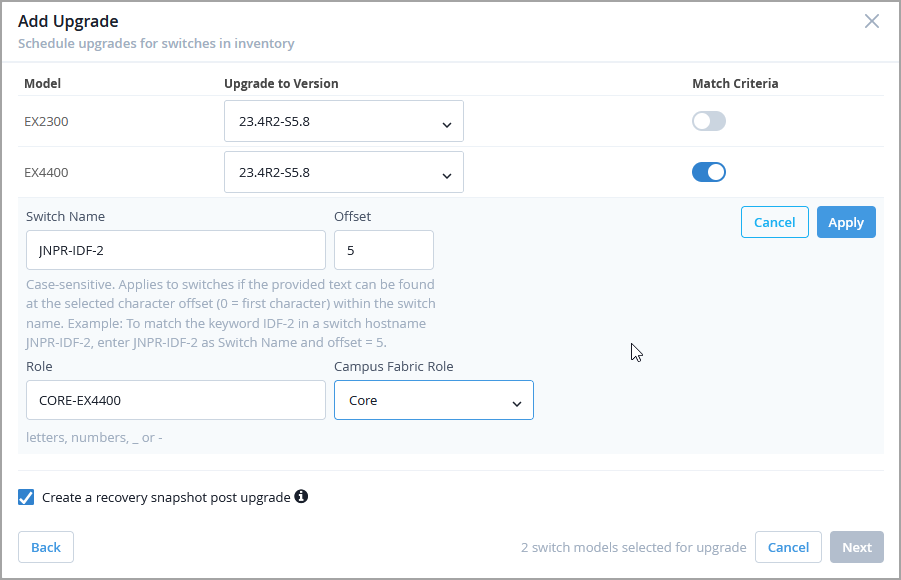
Task: Click the Upgrade to Version column header
Action: [x=281, y=83]
